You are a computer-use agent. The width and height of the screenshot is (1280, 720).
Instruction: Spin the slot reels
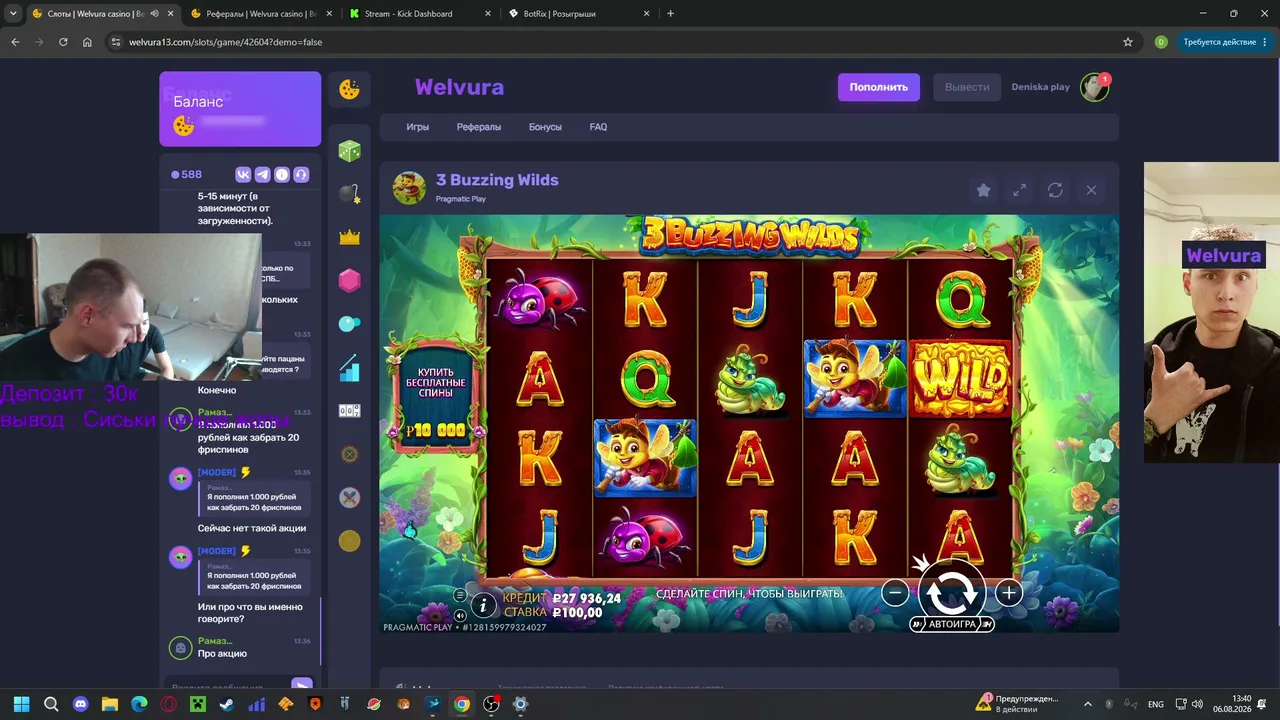click(951, 592)
